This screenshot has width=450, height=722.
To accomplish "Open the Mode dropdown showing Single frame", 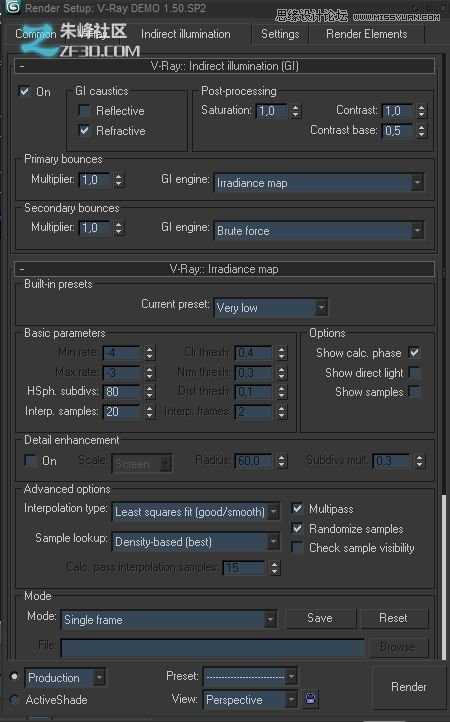I will point(169,619).
